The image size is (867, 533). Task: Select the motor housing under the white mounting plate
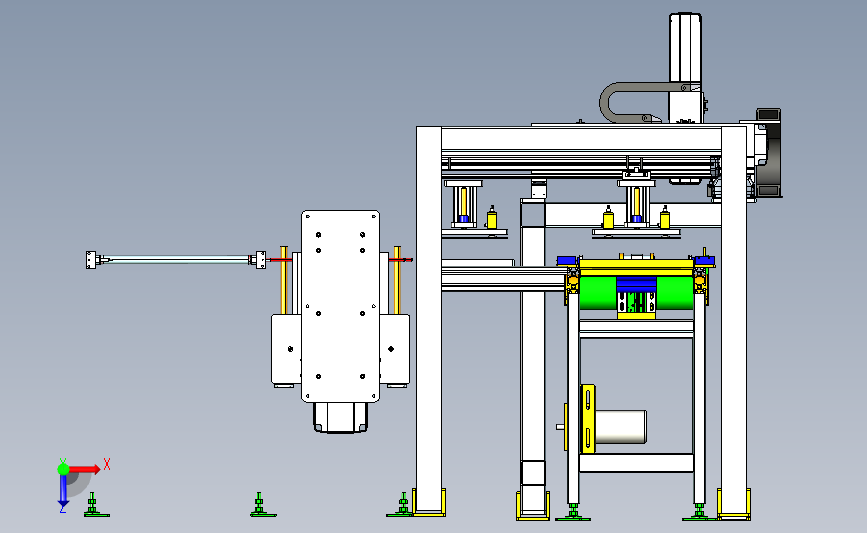coord(340,417)
